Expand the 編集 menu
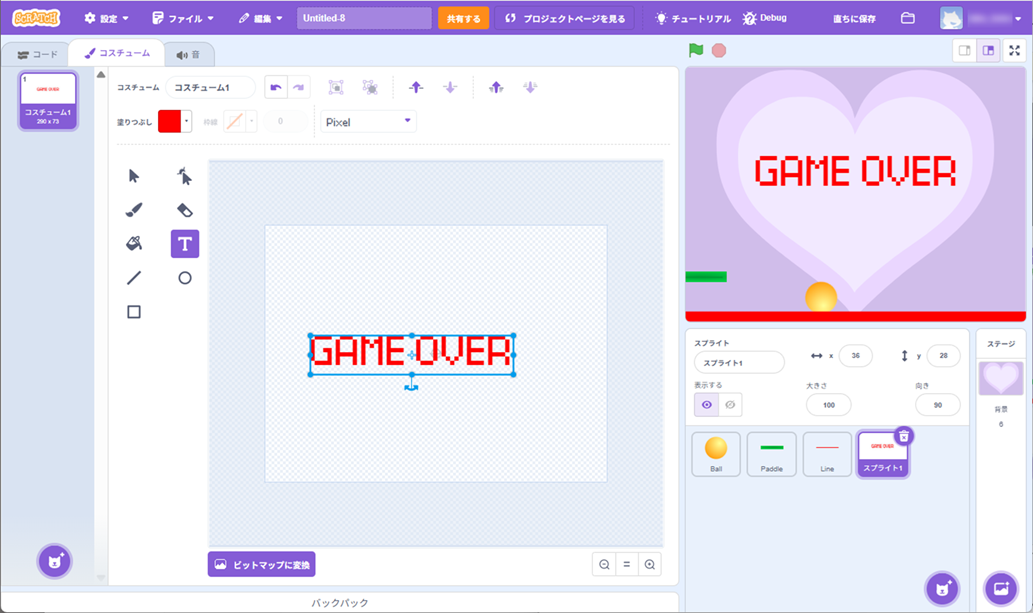Viewport: 1033px width, 613px height. pos(260,18)
